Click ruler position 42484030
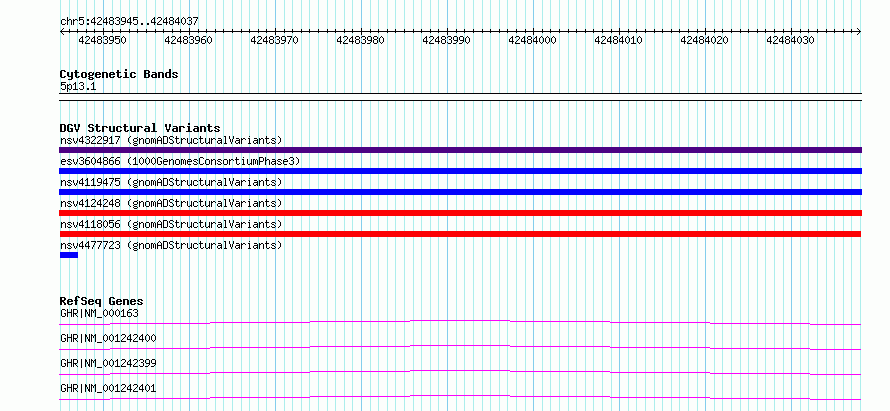Image resolution: width=890 pixels, height=411 pixels. point(791,40)
